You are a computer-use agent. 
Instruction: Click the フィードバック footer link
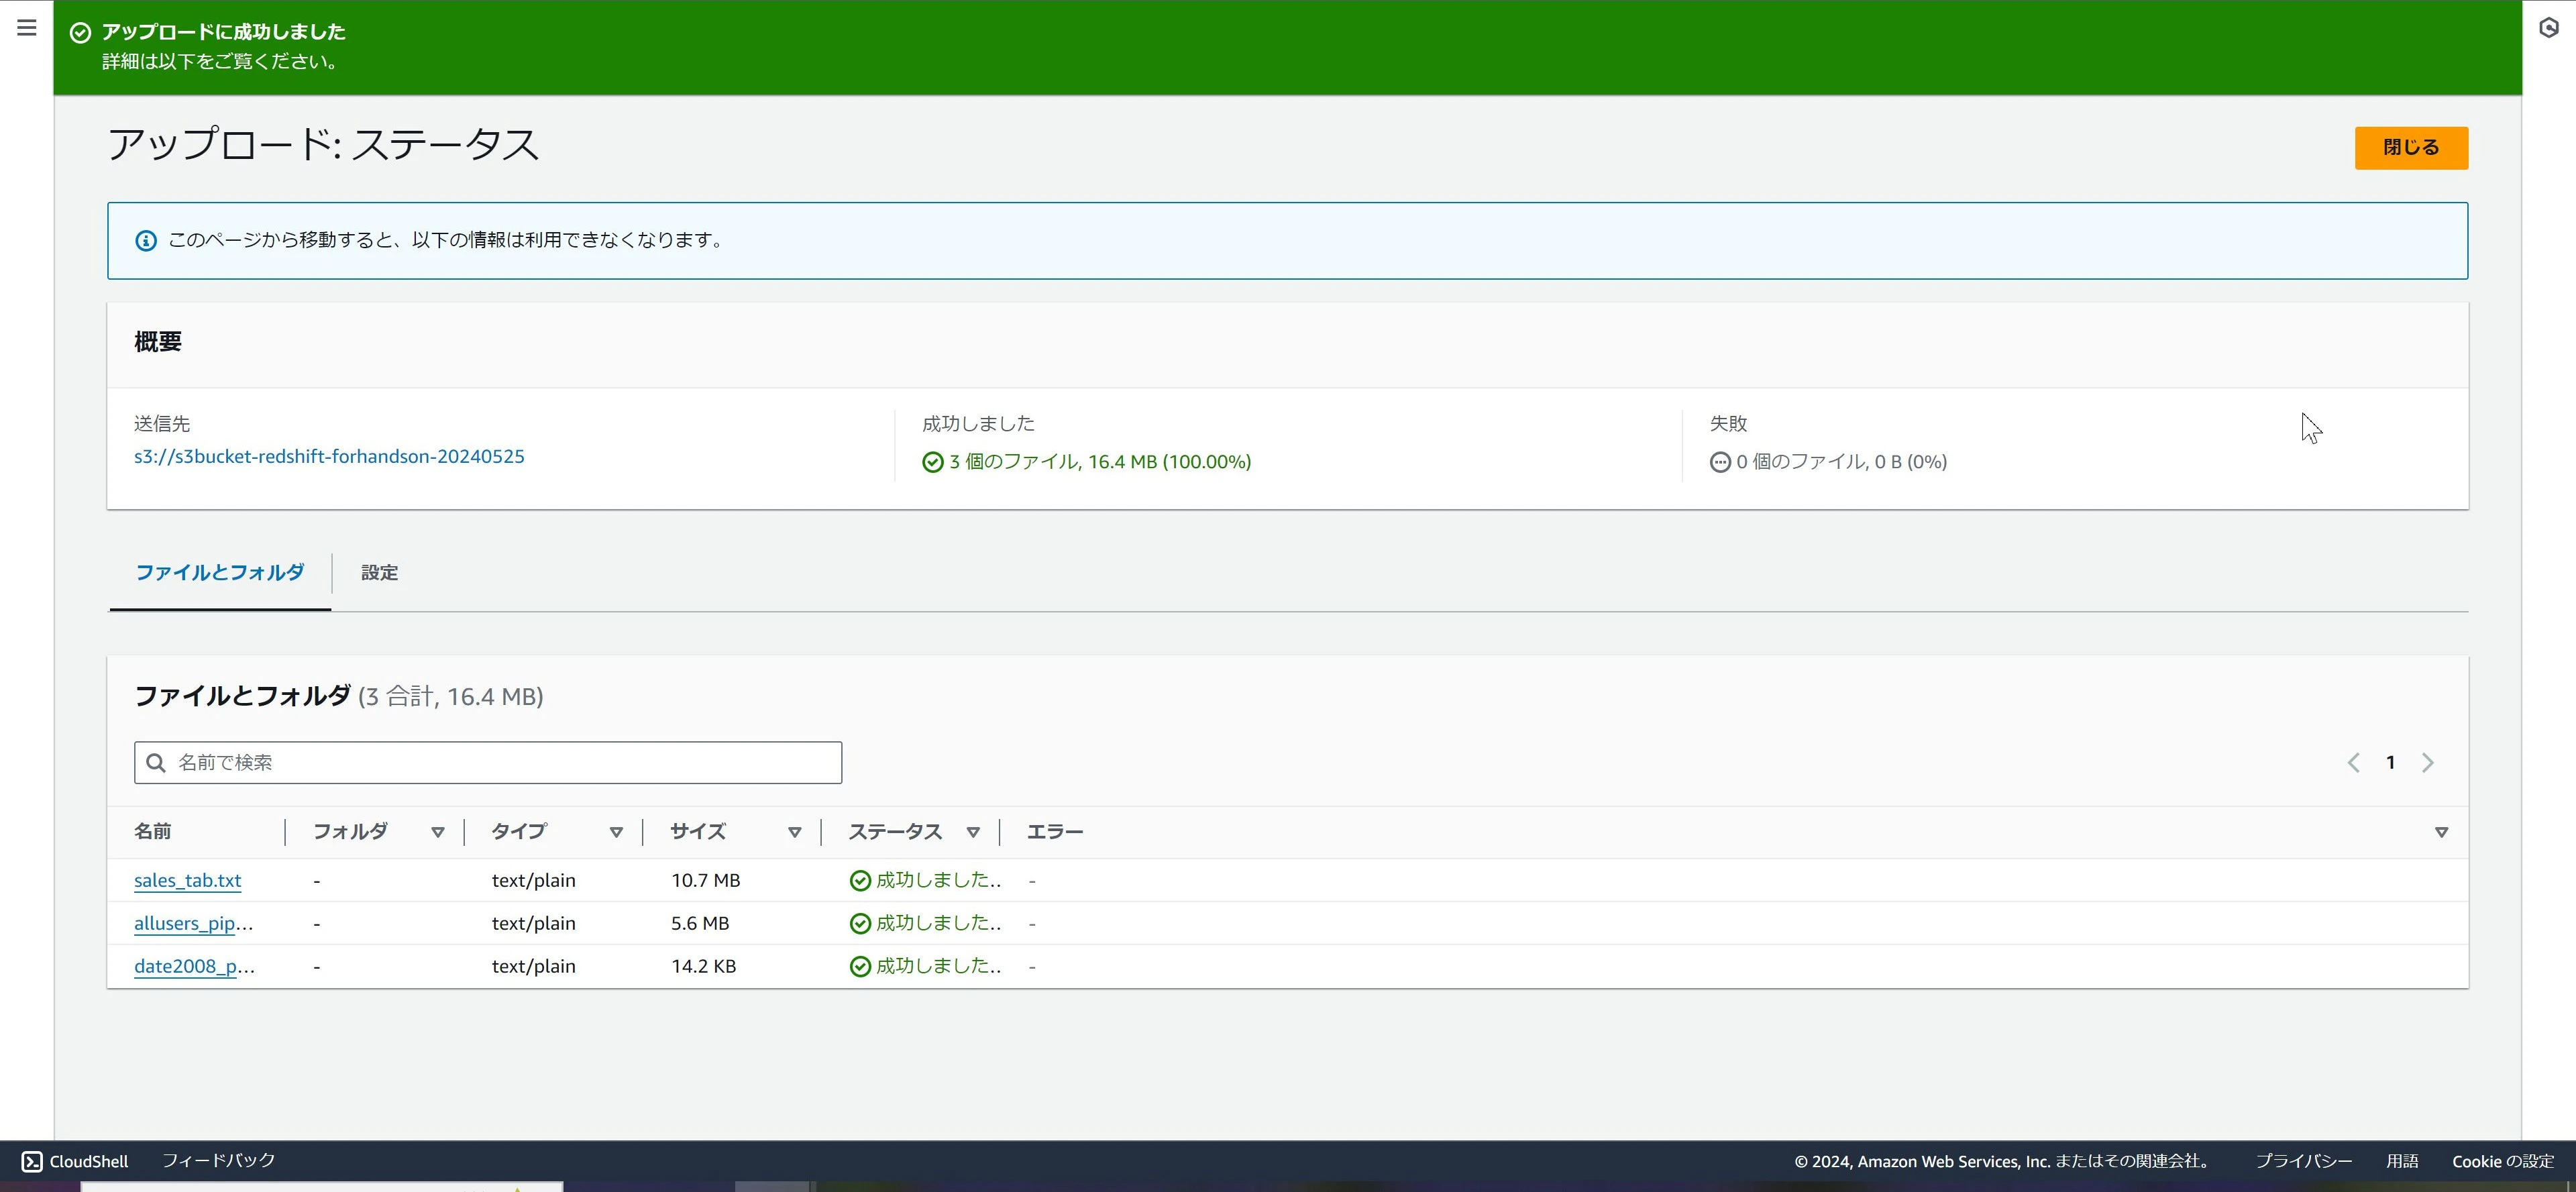coord(219,1161)
